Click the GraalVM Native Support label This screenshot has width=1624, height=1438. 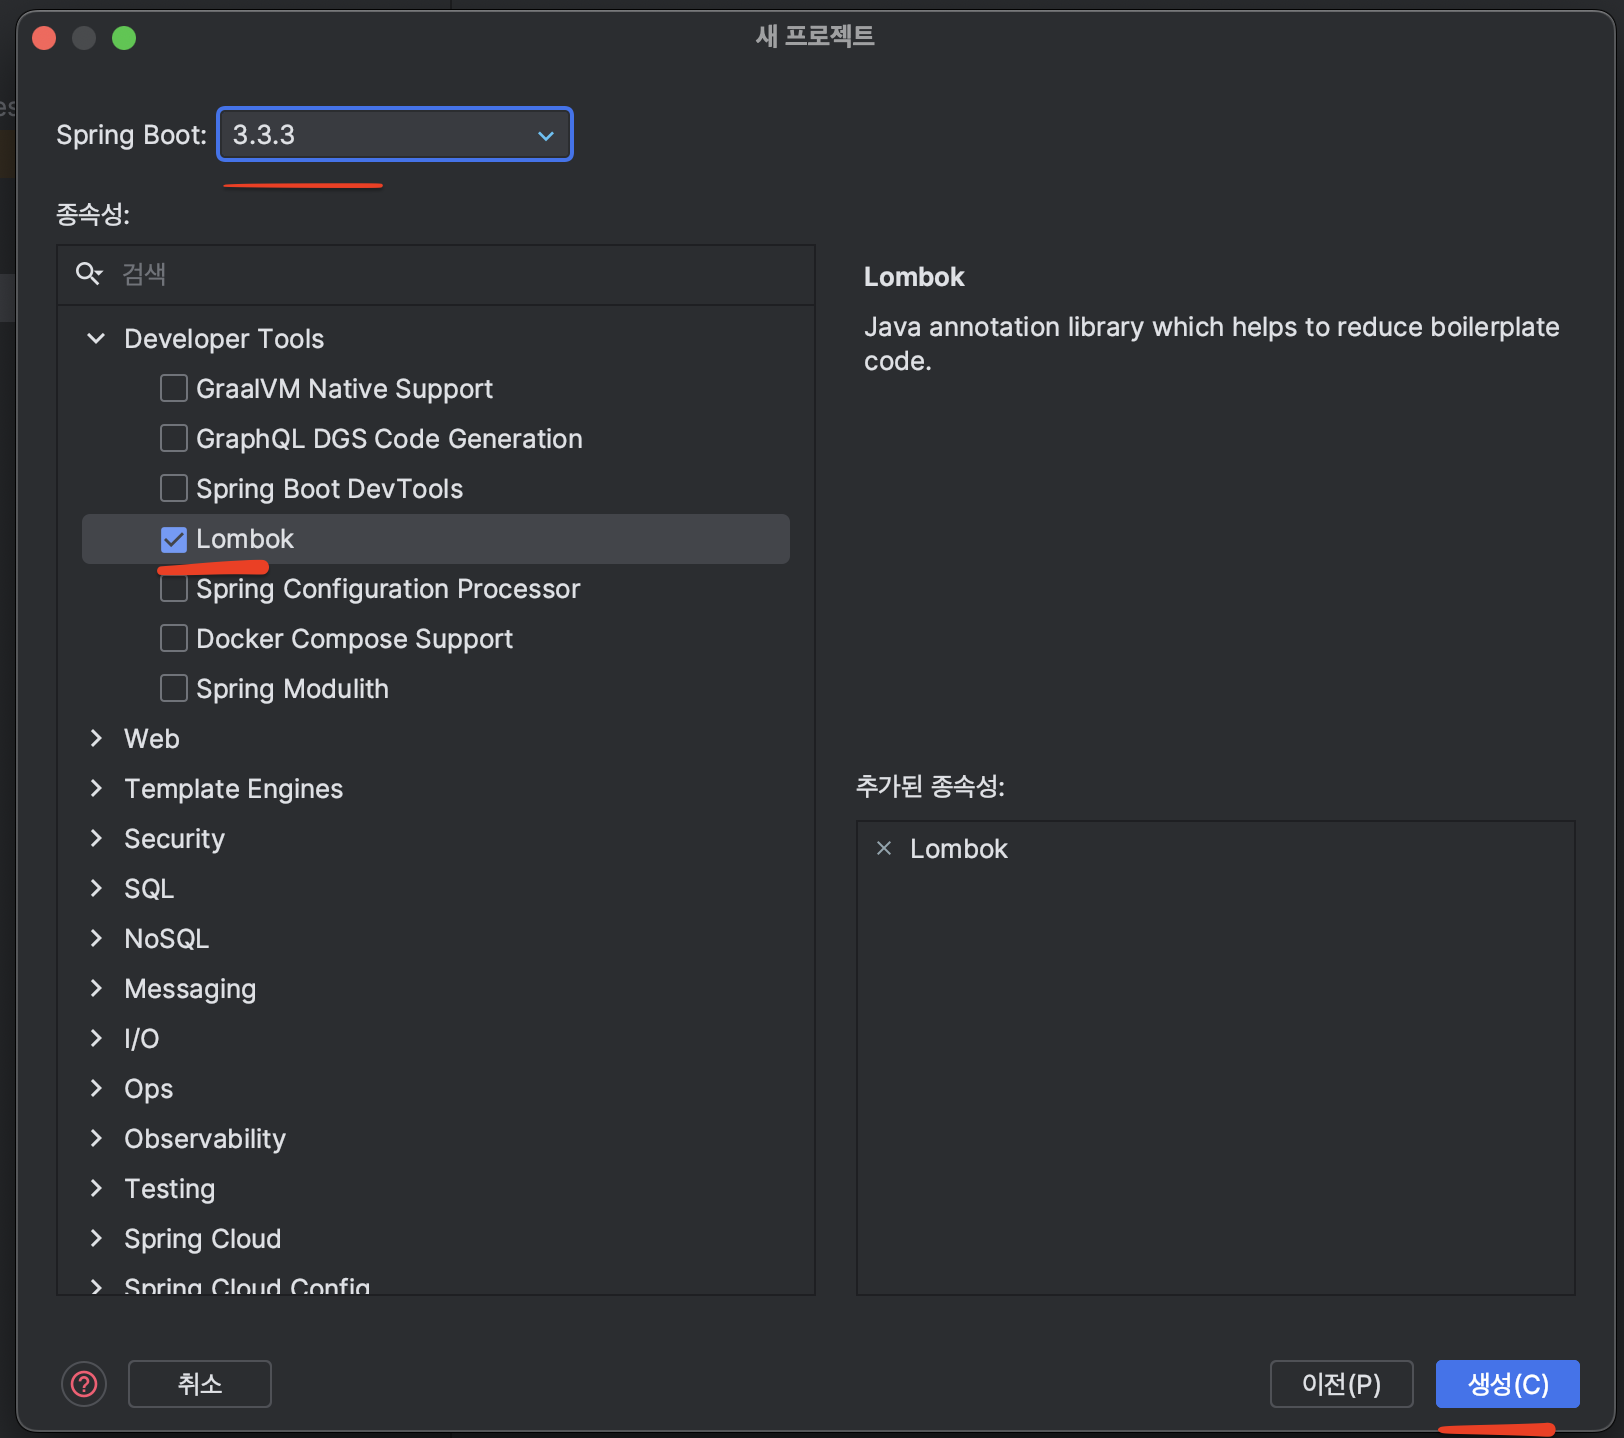(344, 389)
